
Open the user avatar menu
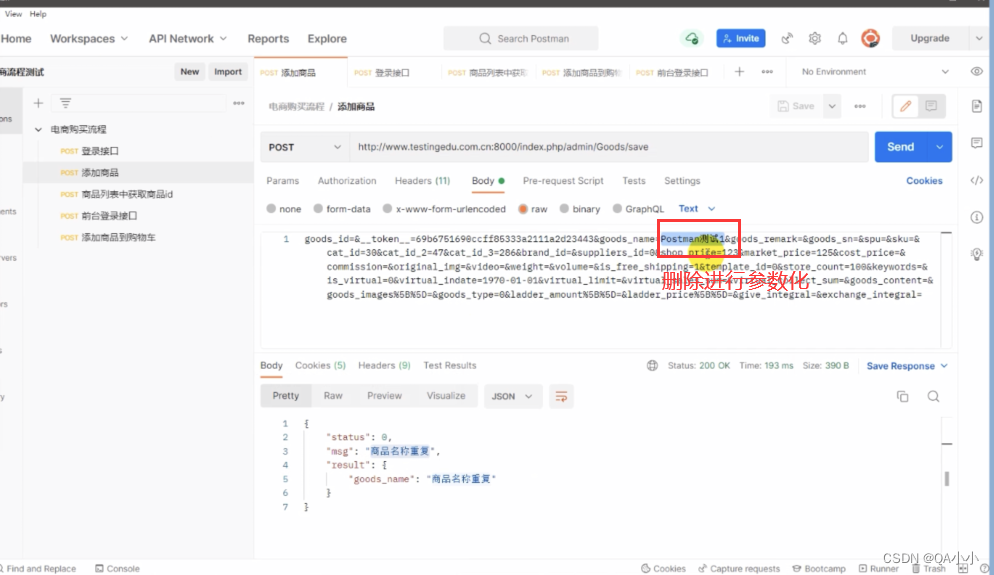click(x=870, y=39)
